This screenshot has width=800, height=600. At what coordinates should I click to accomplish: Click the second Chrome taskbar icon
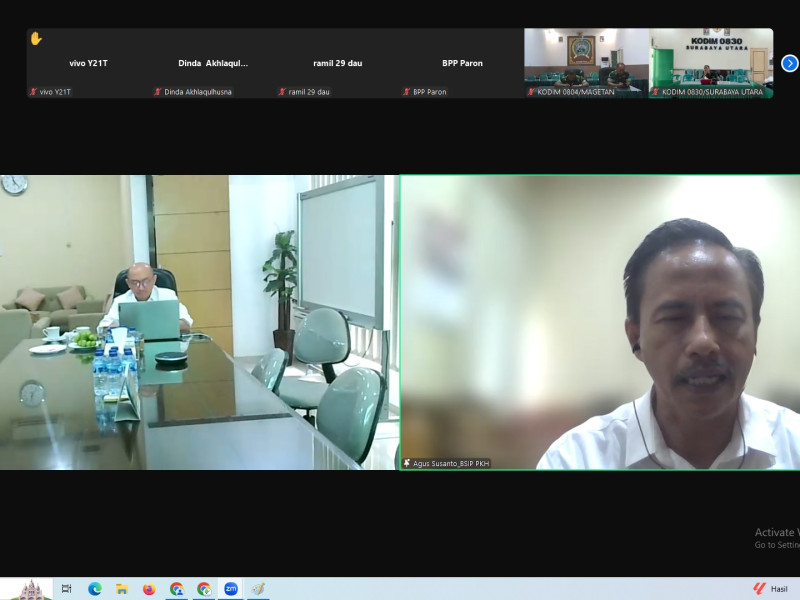pos(204,589)
